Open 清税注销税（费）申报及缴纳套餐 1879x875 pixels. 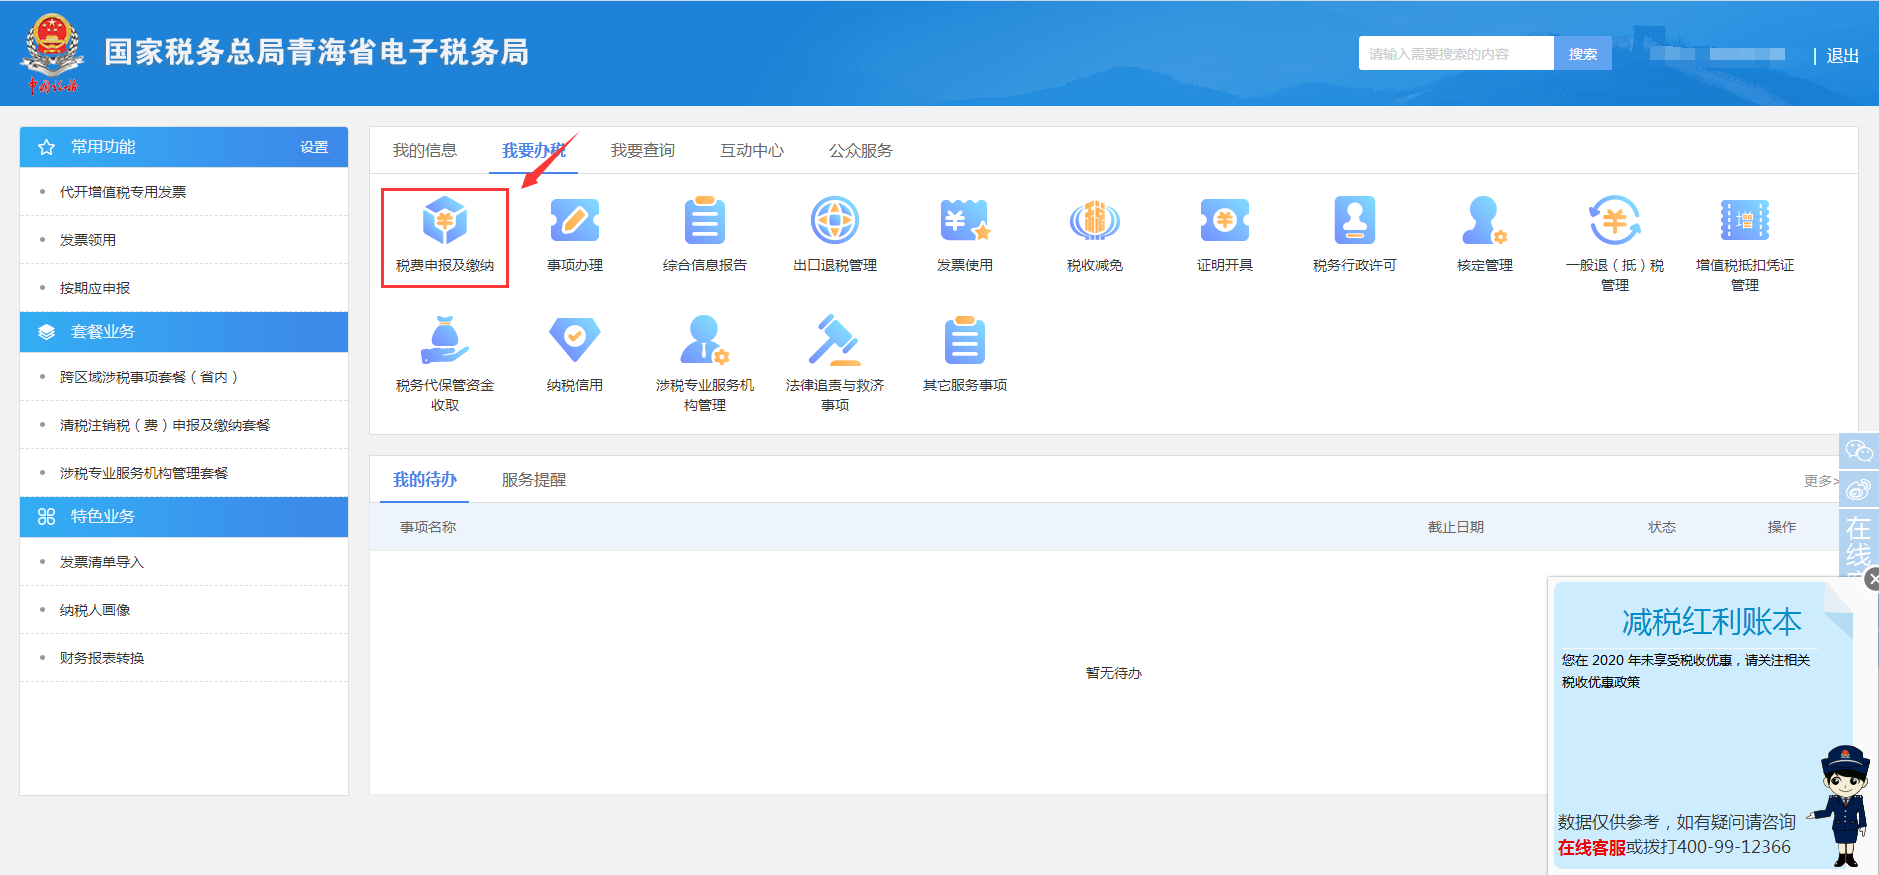click(165, 425)
